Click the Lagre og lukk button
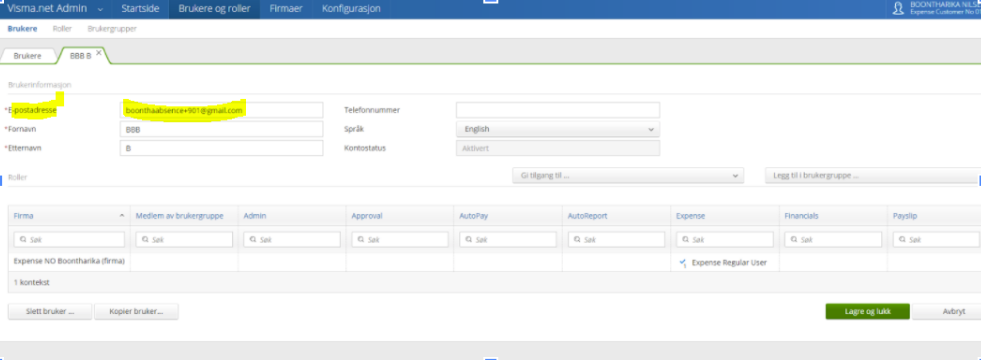The image size is (981, 360). [867, 311]
